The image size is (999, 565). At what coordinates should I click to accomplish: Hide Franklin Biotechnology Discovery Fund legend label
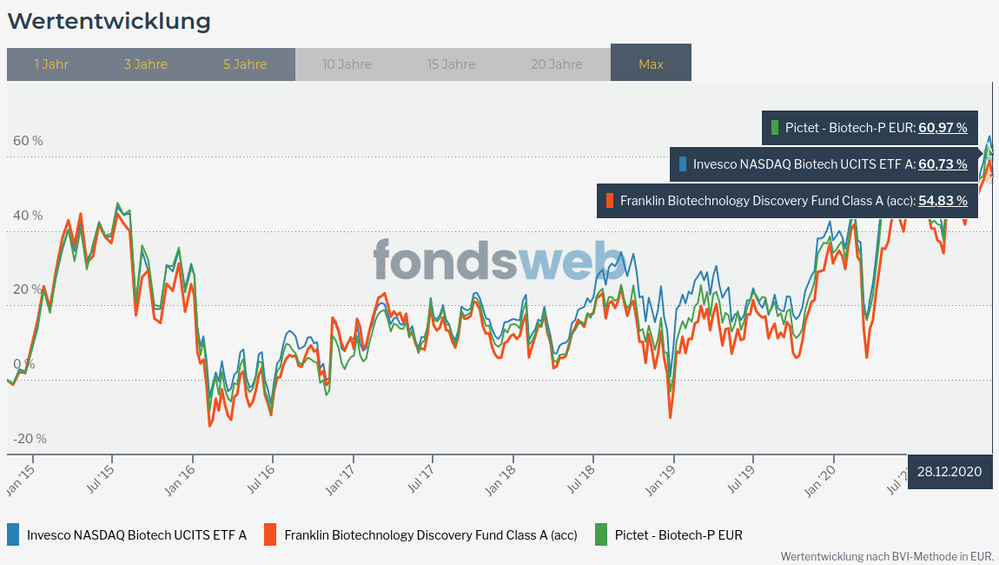coord(431,534)
